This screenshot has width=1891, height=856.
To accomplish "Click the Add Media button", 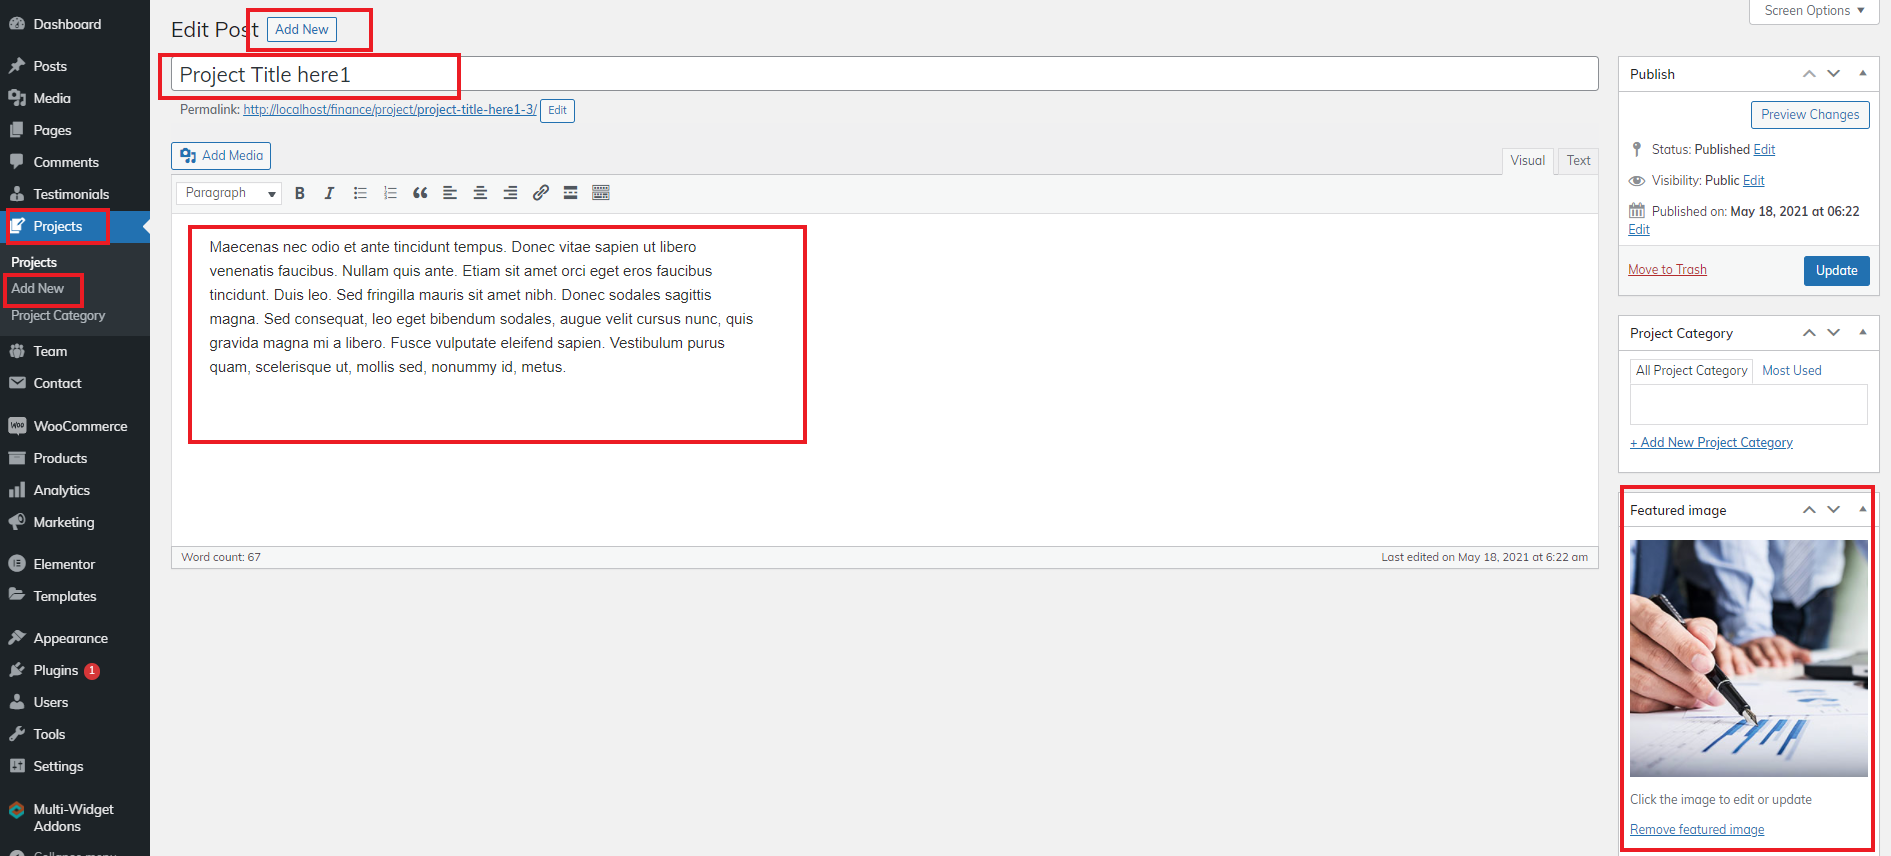I will [x=221, y=156].
